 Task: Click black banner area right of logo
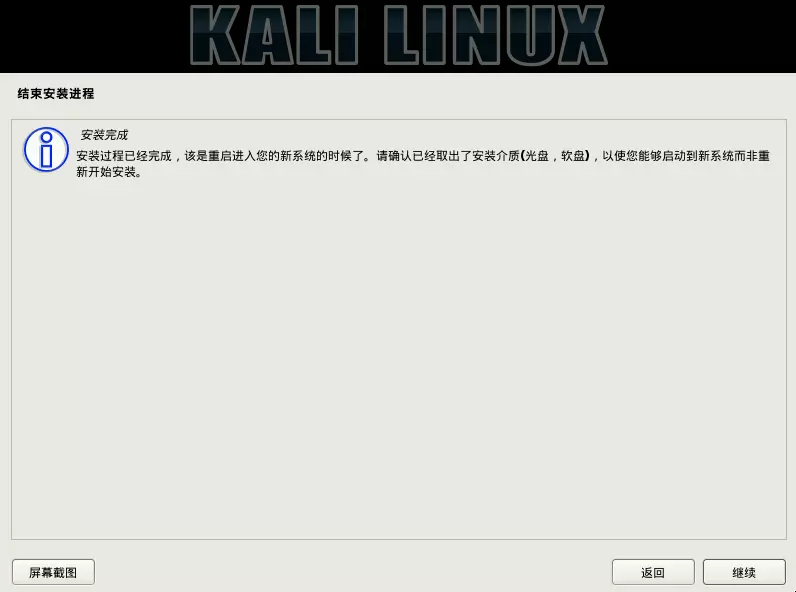(702, 36)
